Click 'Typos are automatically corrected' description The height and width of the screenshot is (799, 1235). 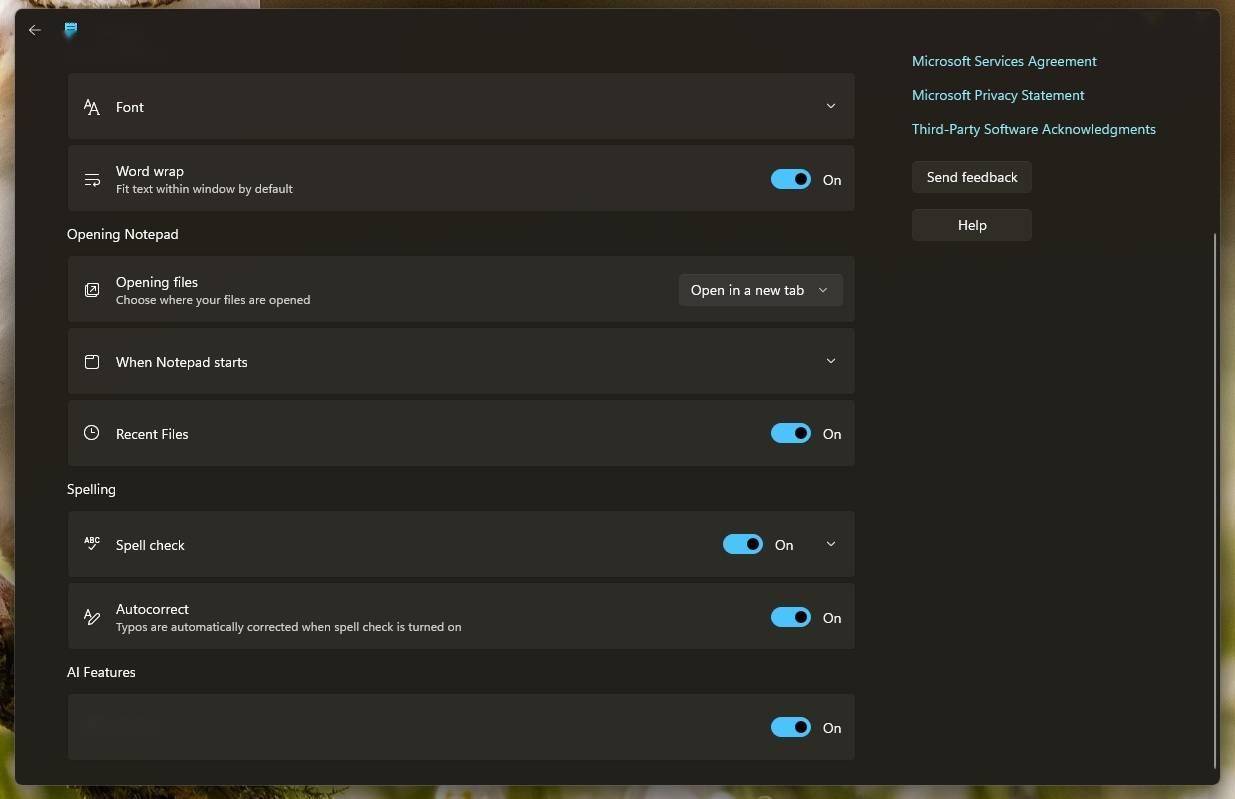(288, 627)
